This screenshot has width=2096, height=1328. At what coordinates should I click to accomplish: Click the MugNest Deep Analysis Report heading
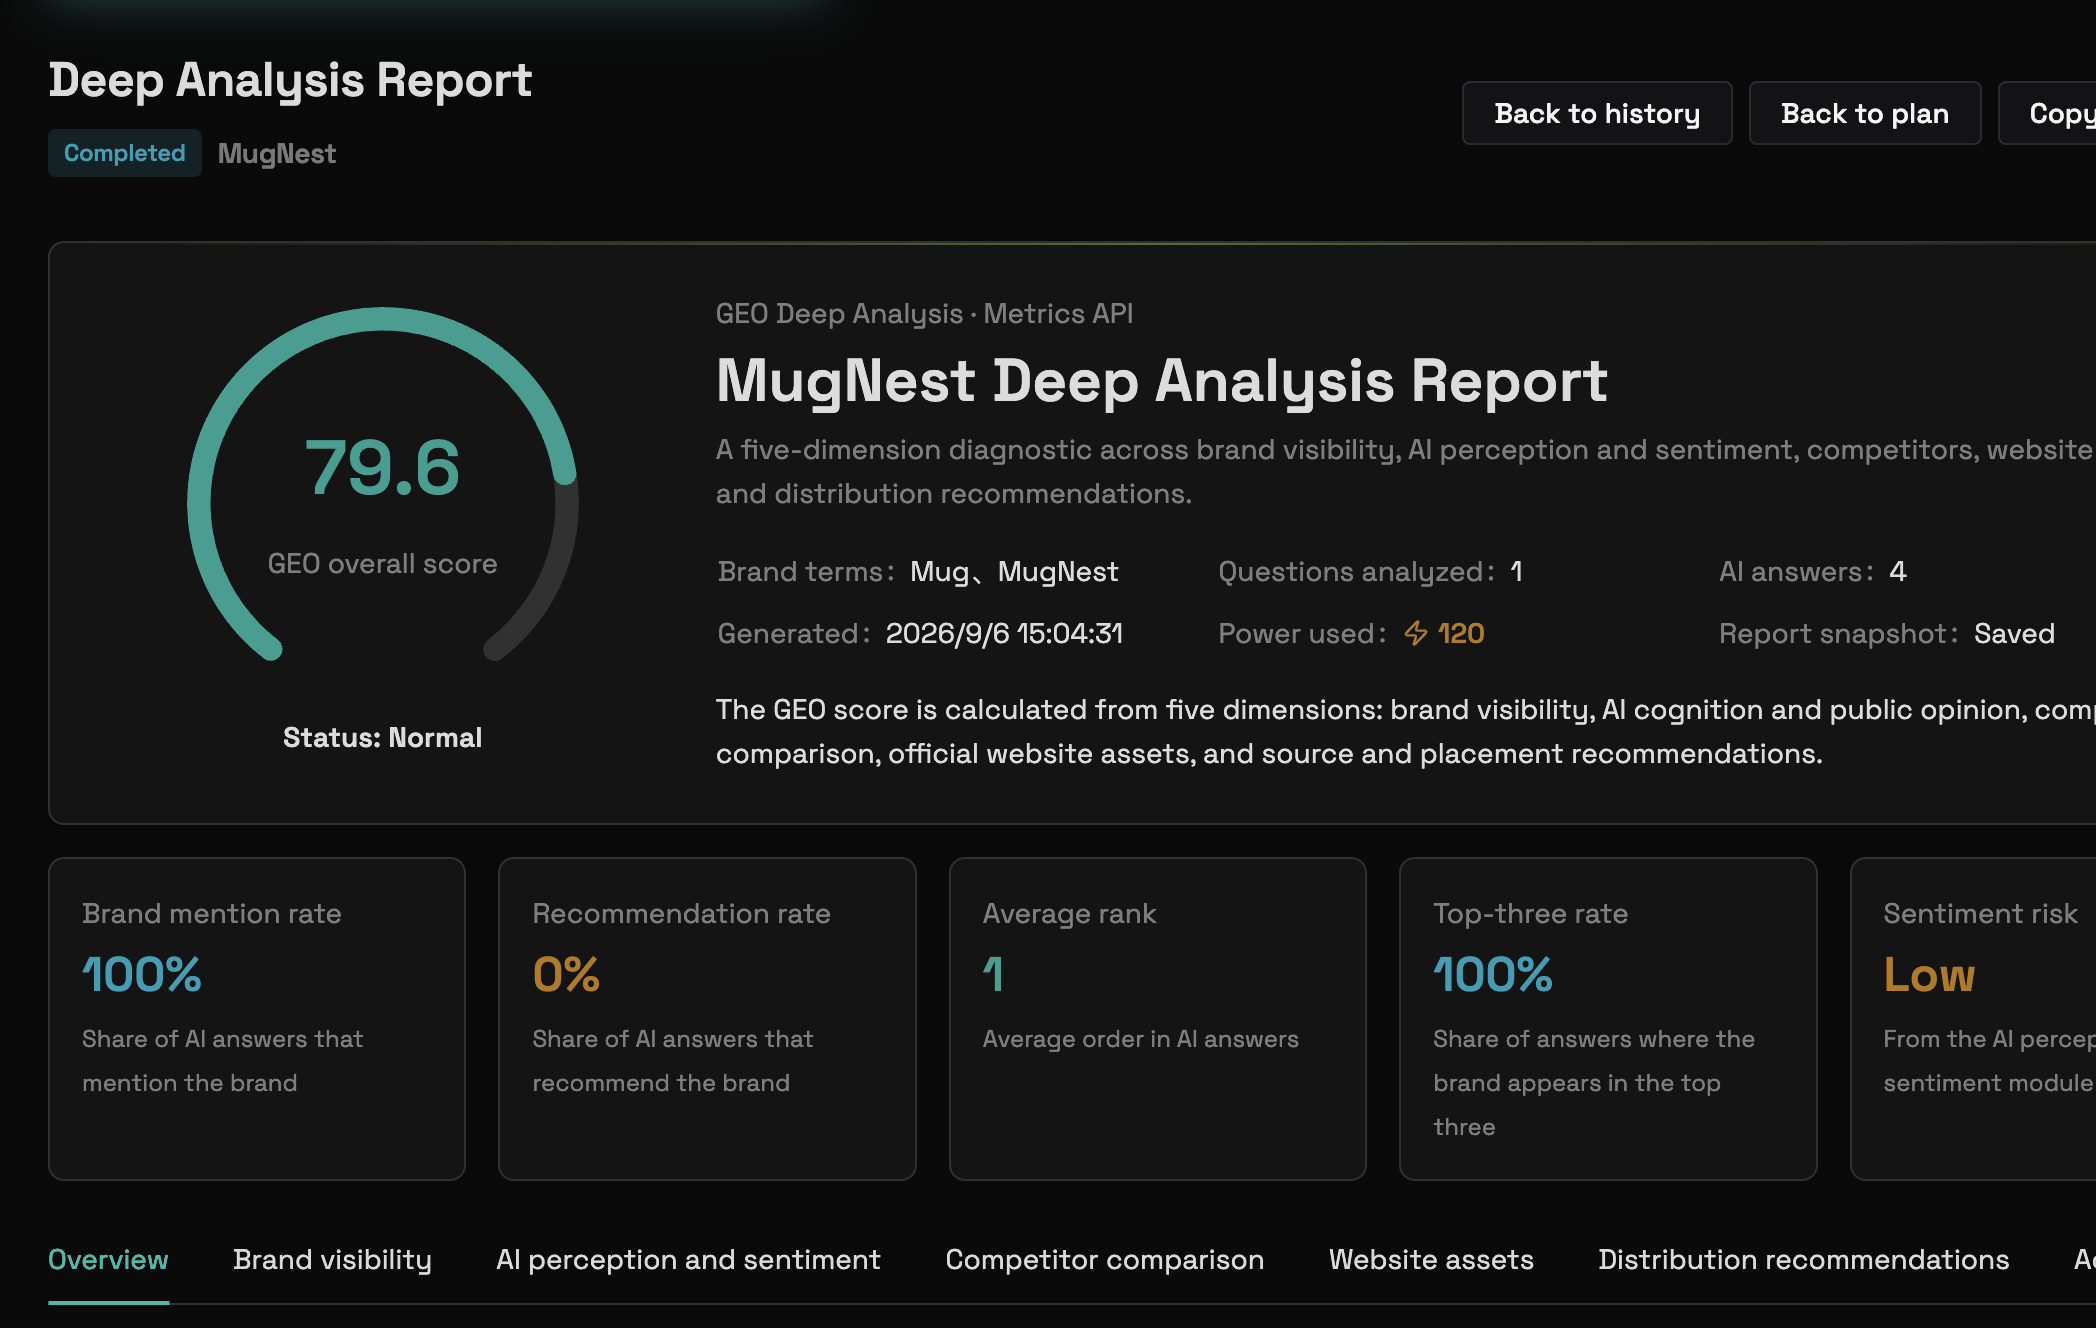[1161, 382]
